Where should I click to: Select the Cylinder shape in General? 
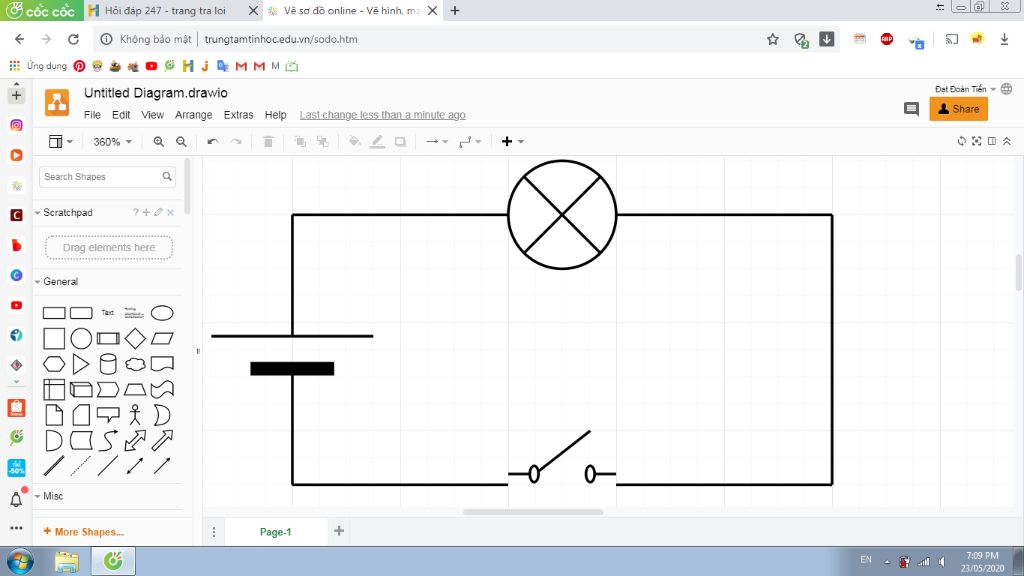(108, 364)
